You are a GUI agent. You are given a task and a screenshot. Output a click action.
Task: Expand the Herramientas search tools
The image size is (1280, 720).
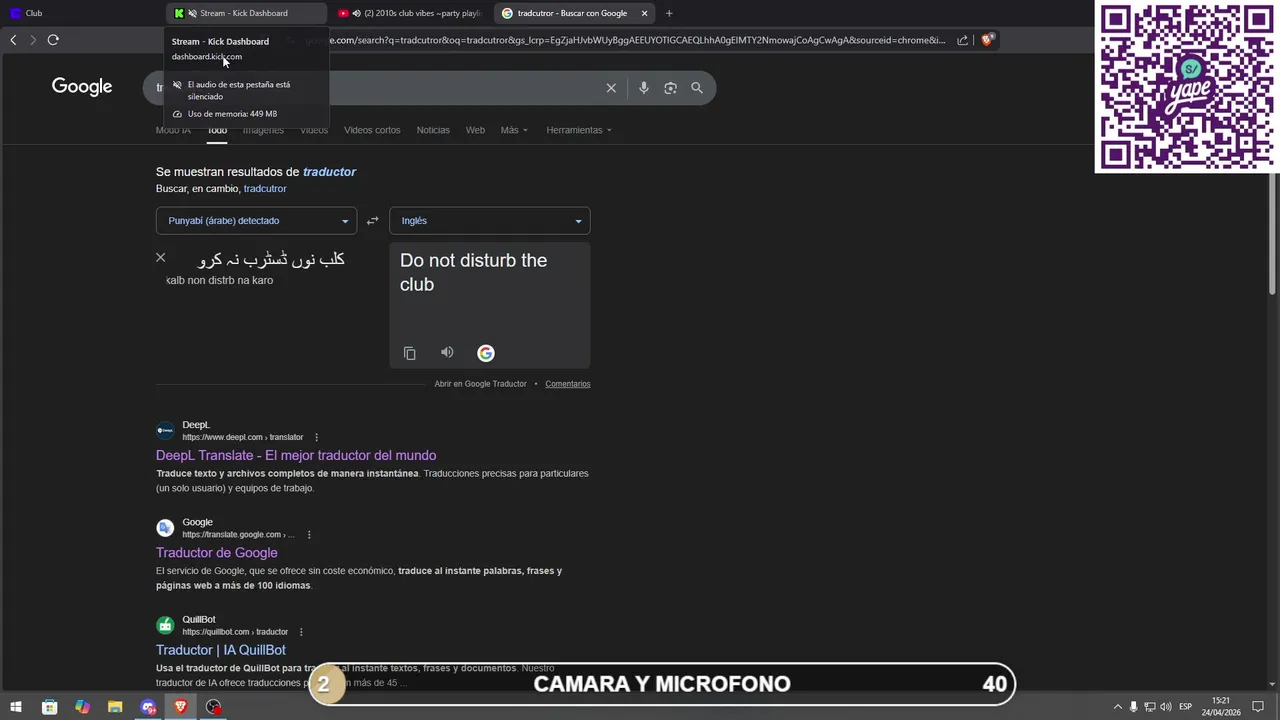tap(579, 130)
